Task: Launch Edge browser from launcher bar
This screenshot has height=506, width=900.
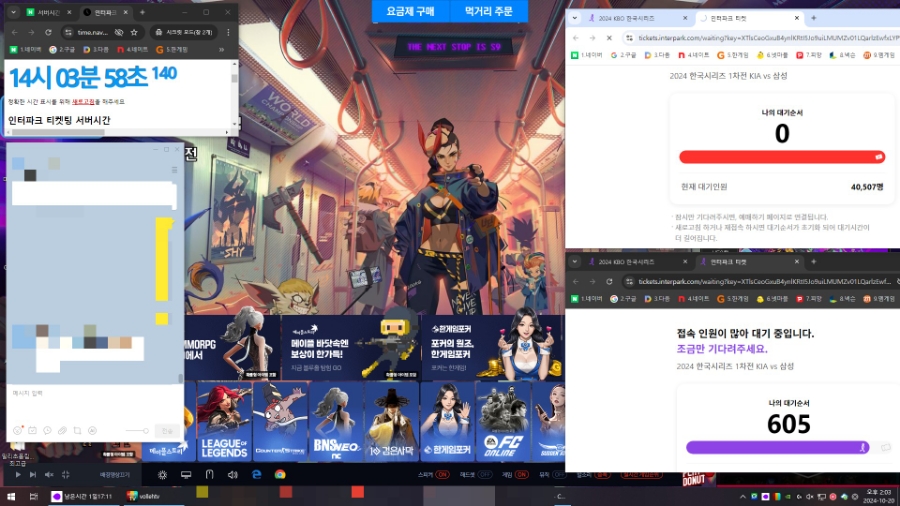Action: 257,474
